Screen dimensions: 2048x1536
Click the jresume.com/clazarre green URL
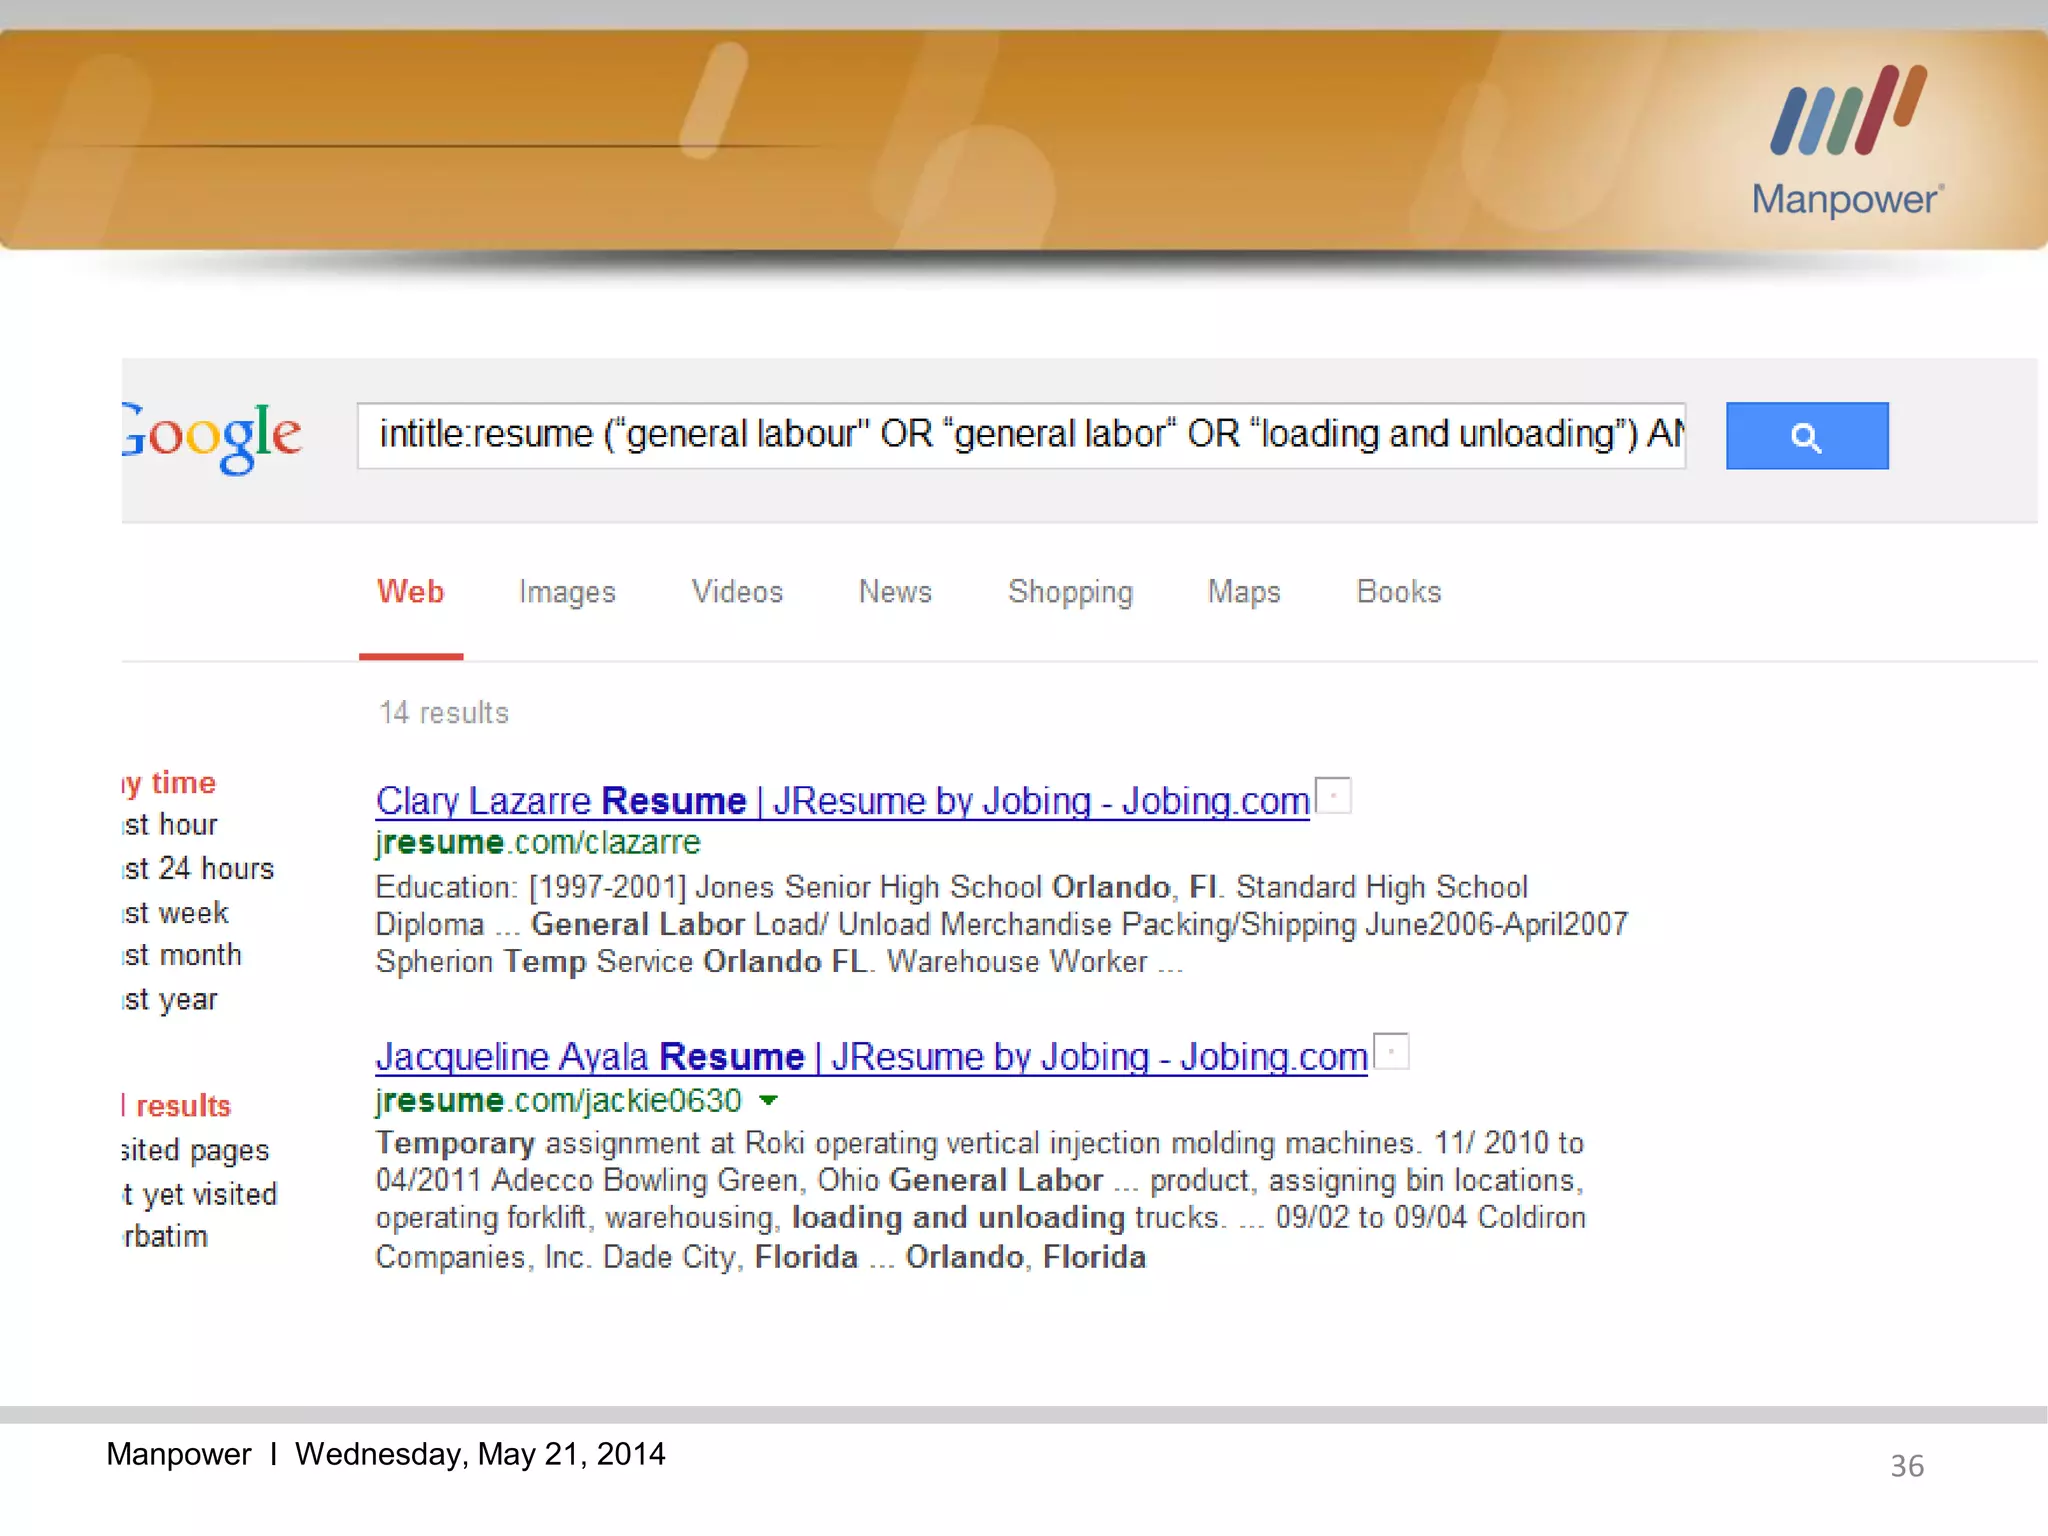[x=538, y=843]
